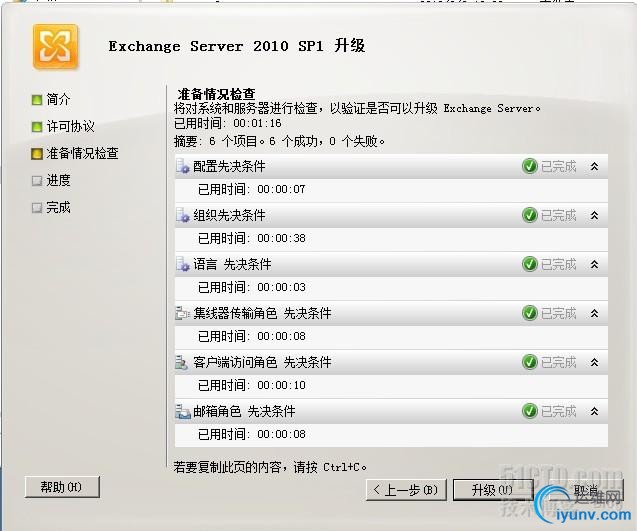Click the 语言 先决条件 header text
Viewport: 637px width, 531px height.
[232, 264]
